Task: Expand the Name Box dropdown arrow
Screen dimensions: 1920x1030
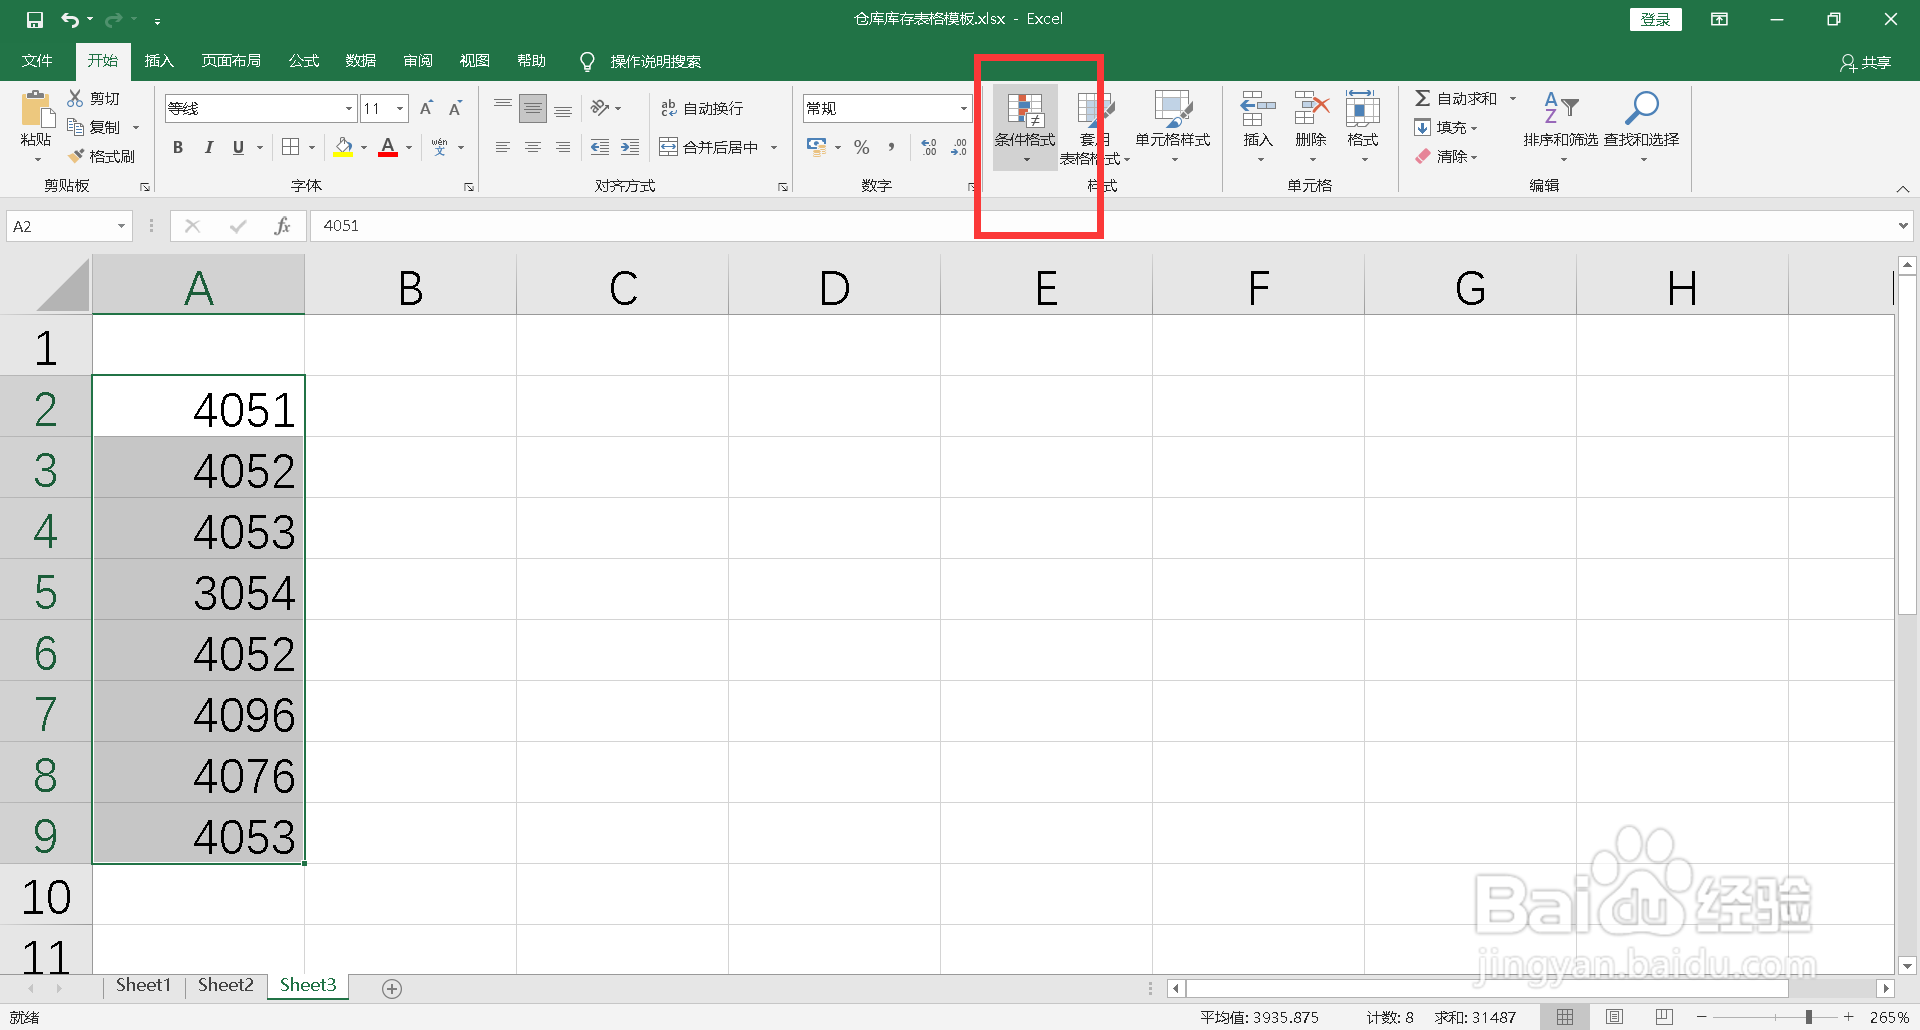Action: click(x=121, y=226)
